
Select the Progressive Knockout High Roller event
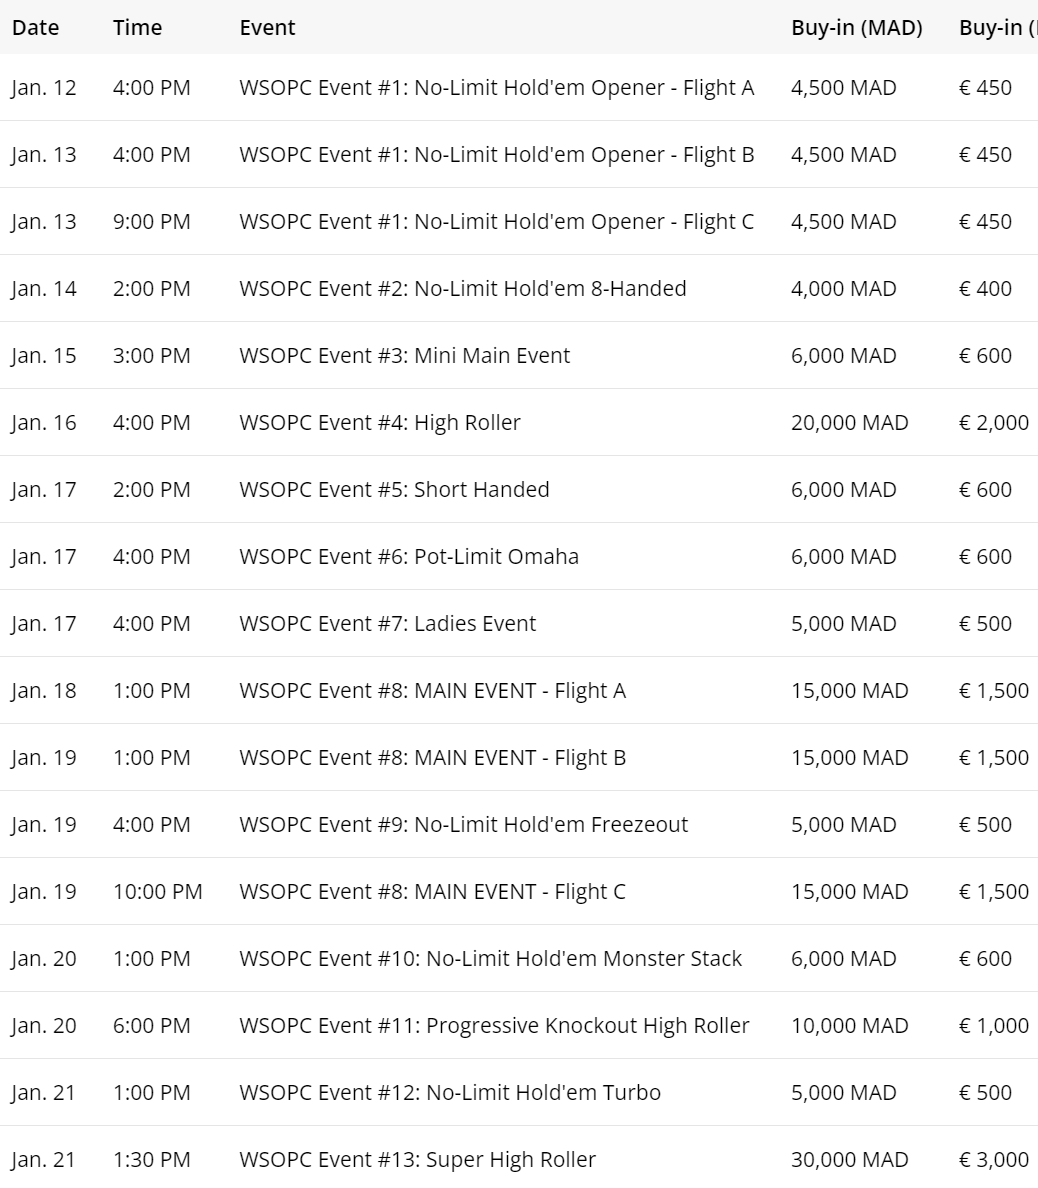pos(494,1026)
